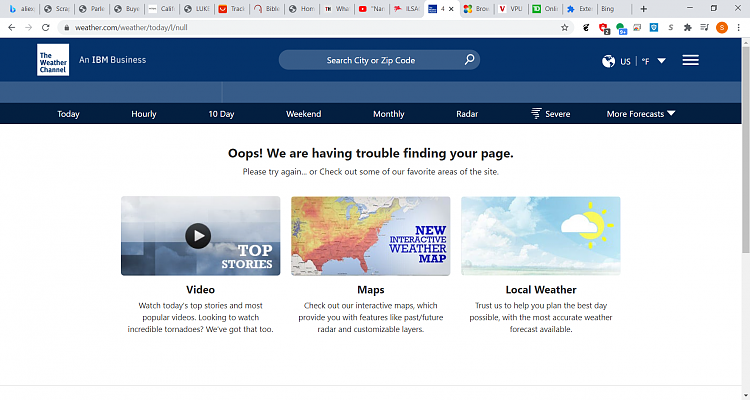Viewport: 750px width, 400px height.
Task: Open the green chat extension with 9+ badge
Action: tap(621, 28)
